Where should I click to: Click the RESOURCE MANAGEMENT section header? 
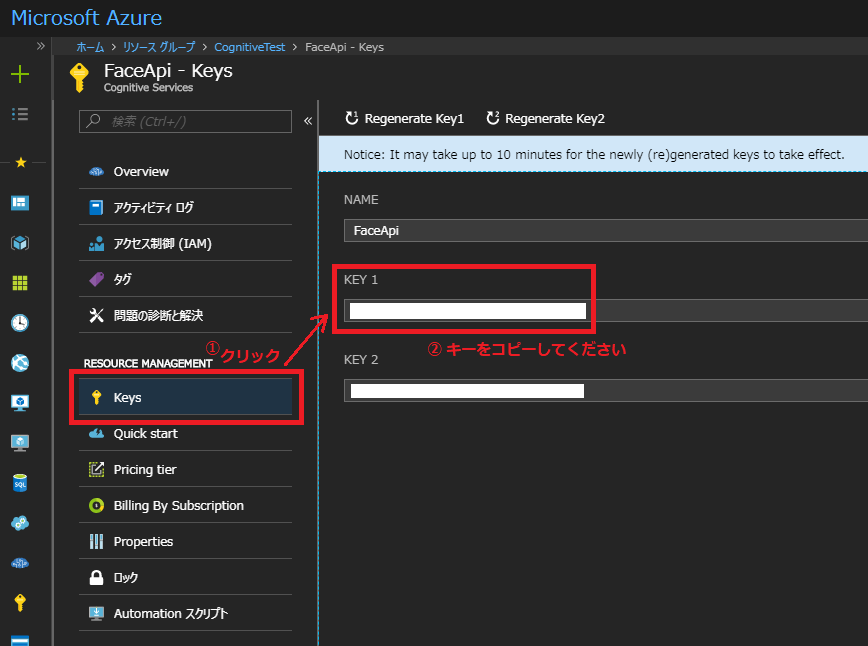point(148,363)
